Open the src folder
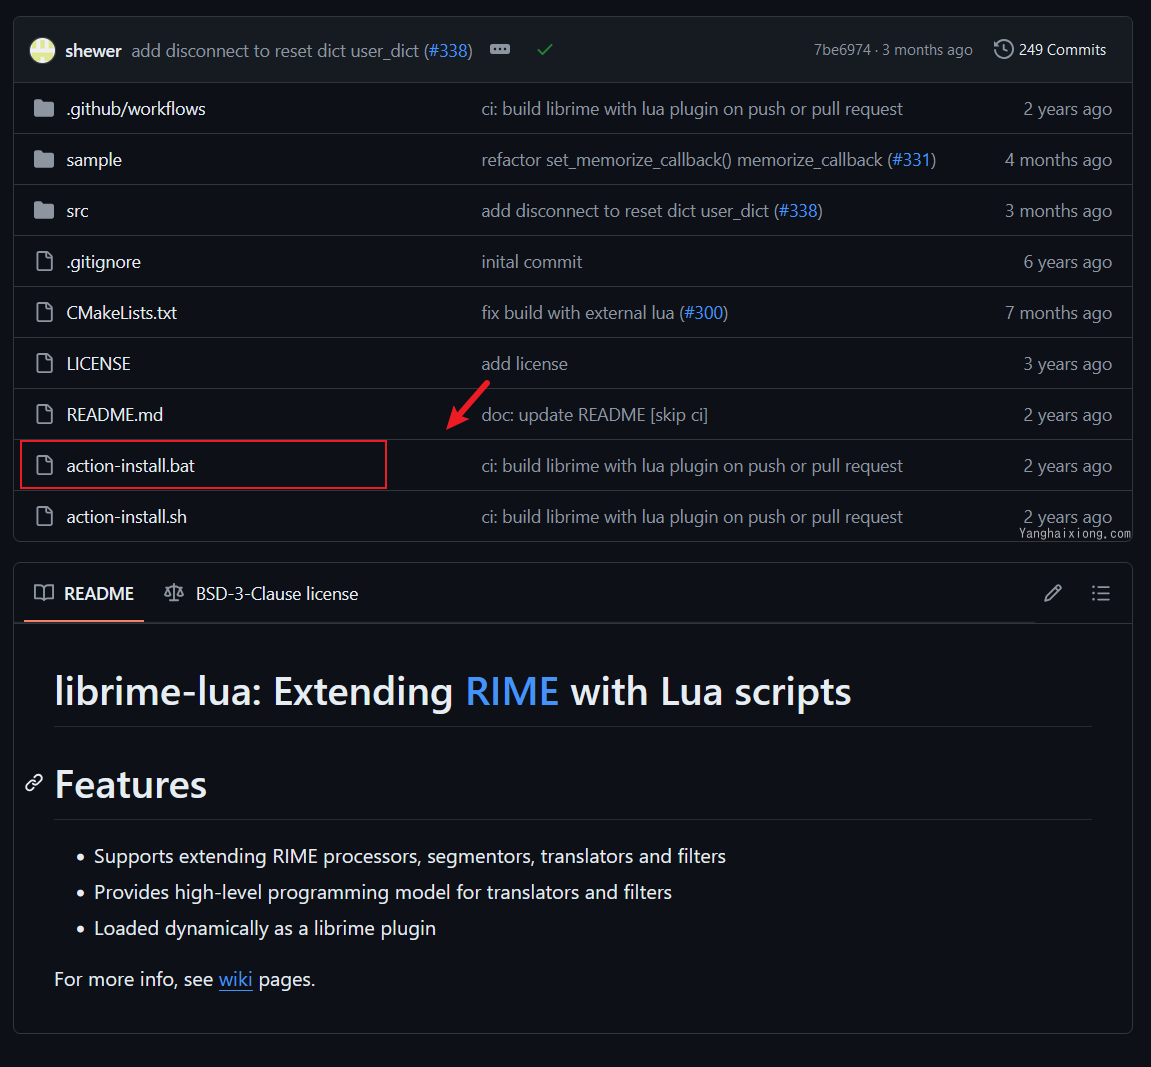Viewport: 1151px width, 1067px height. [x=77, y=211]
